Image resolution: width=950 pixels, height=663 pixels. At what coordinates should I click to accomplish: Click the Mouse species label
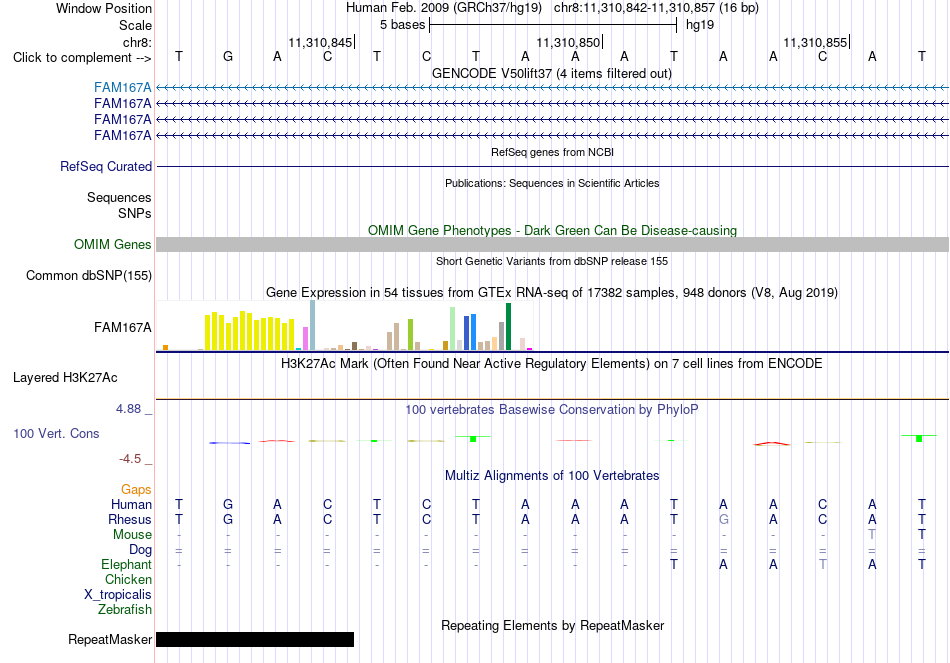point(132,535)
